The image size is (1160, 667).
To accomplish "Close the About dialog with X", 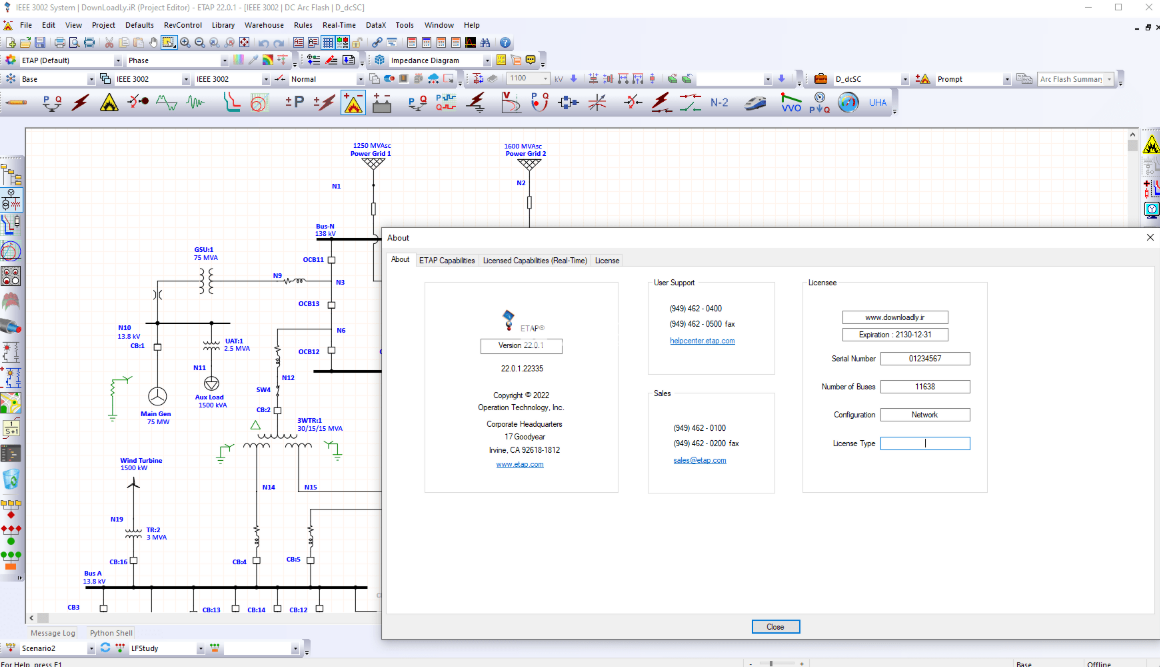I will [x=1150, y=237].
